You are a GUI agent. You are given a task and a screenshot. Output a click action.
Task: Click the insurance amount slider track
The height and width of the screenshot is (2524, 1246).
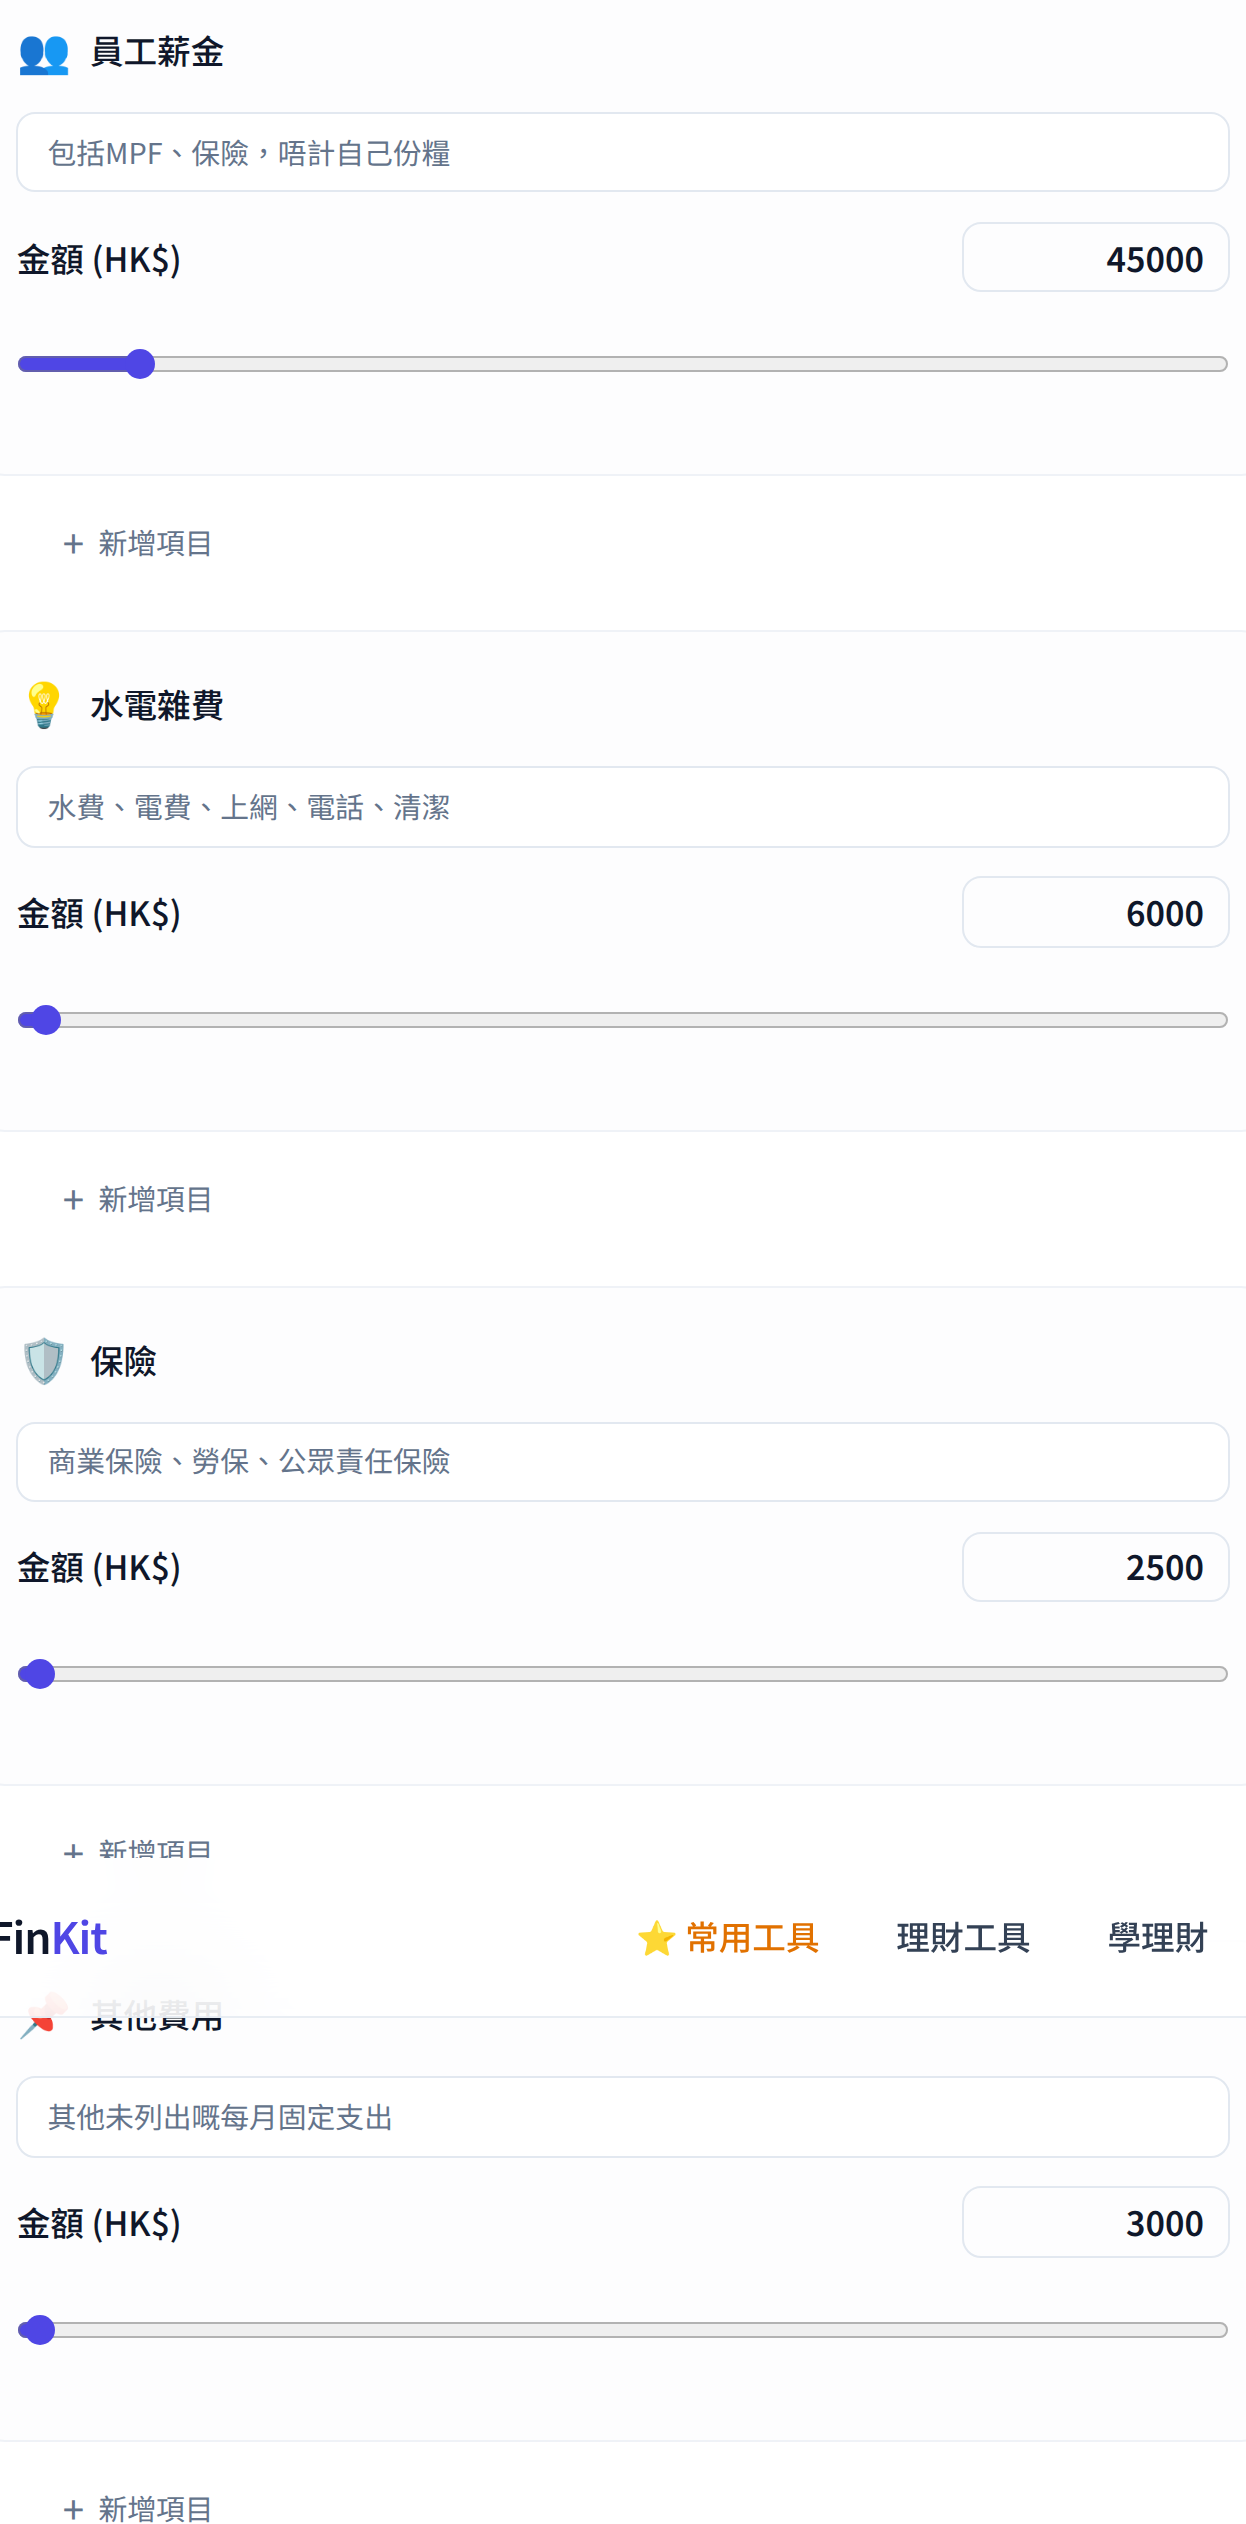(623, 1674)
